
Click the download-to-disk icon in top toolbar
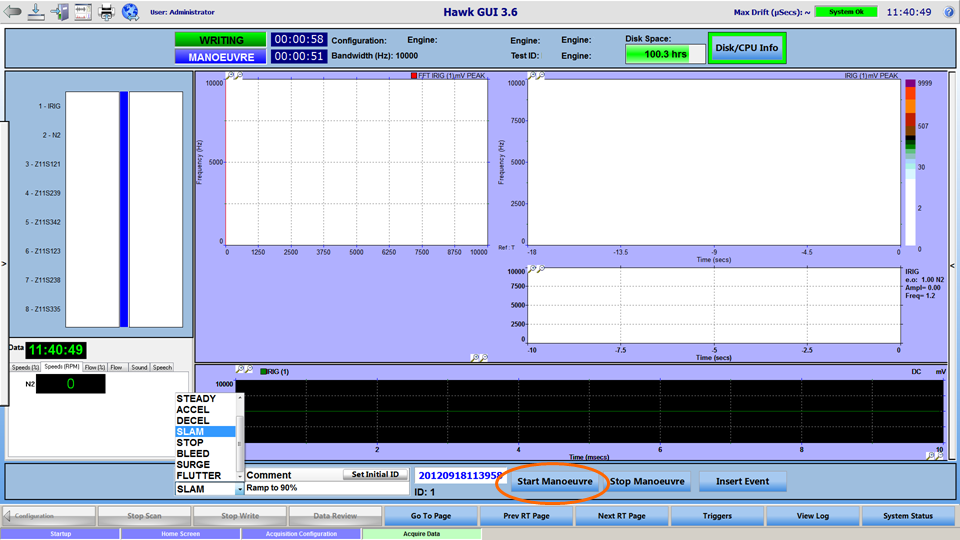tap(37, 12)
